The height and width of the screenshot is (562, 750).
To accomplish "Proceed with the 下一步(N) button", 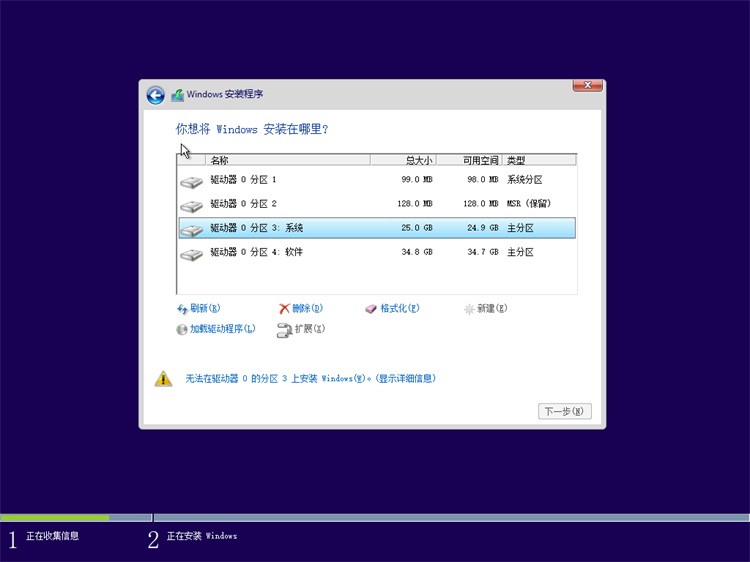I will [564, 411].
